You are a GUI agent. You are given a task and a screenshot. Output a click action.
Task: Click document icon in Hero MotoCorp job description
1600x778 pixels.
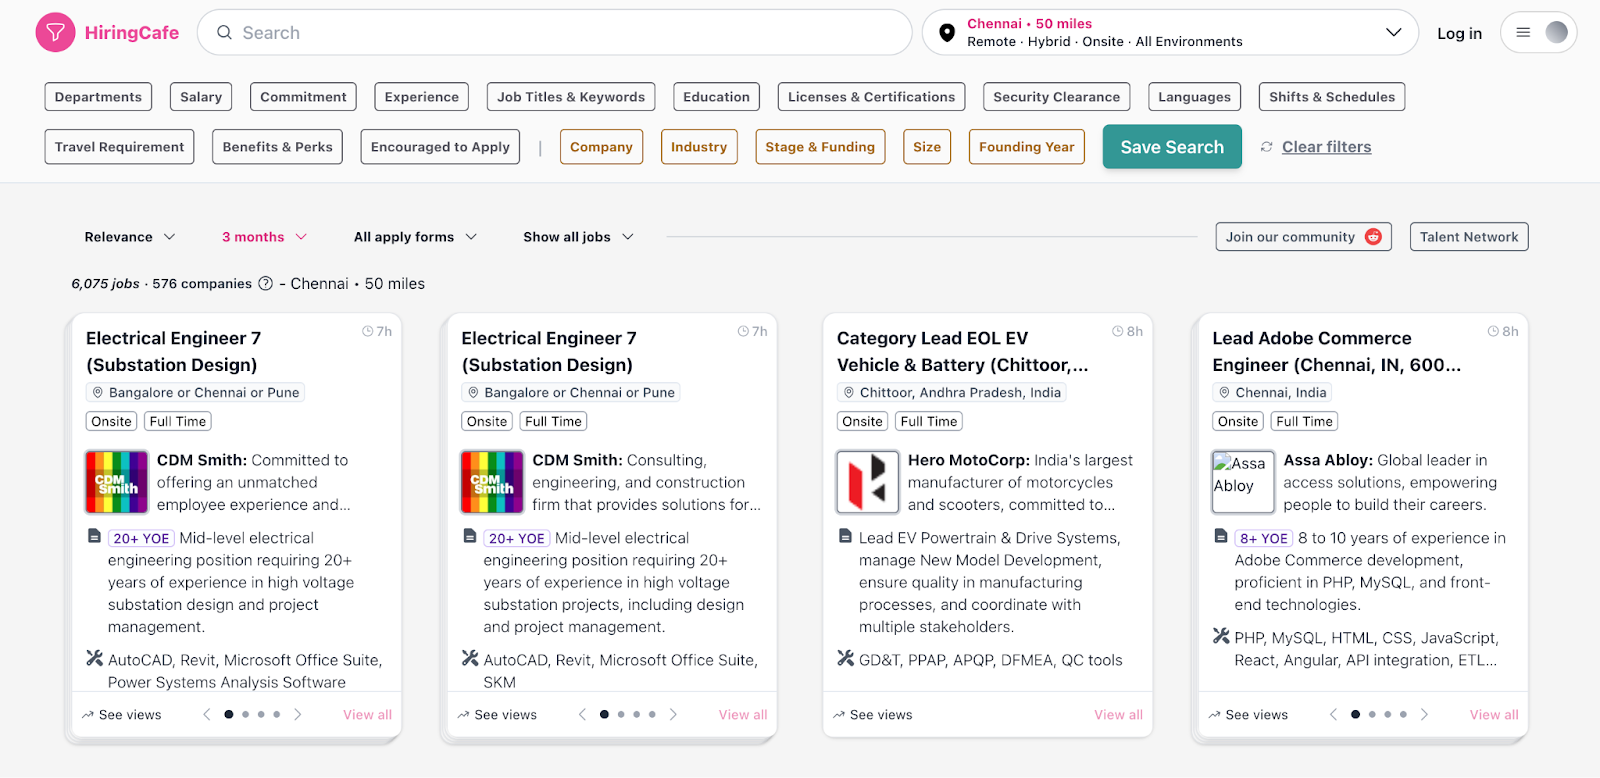[845, 537]
